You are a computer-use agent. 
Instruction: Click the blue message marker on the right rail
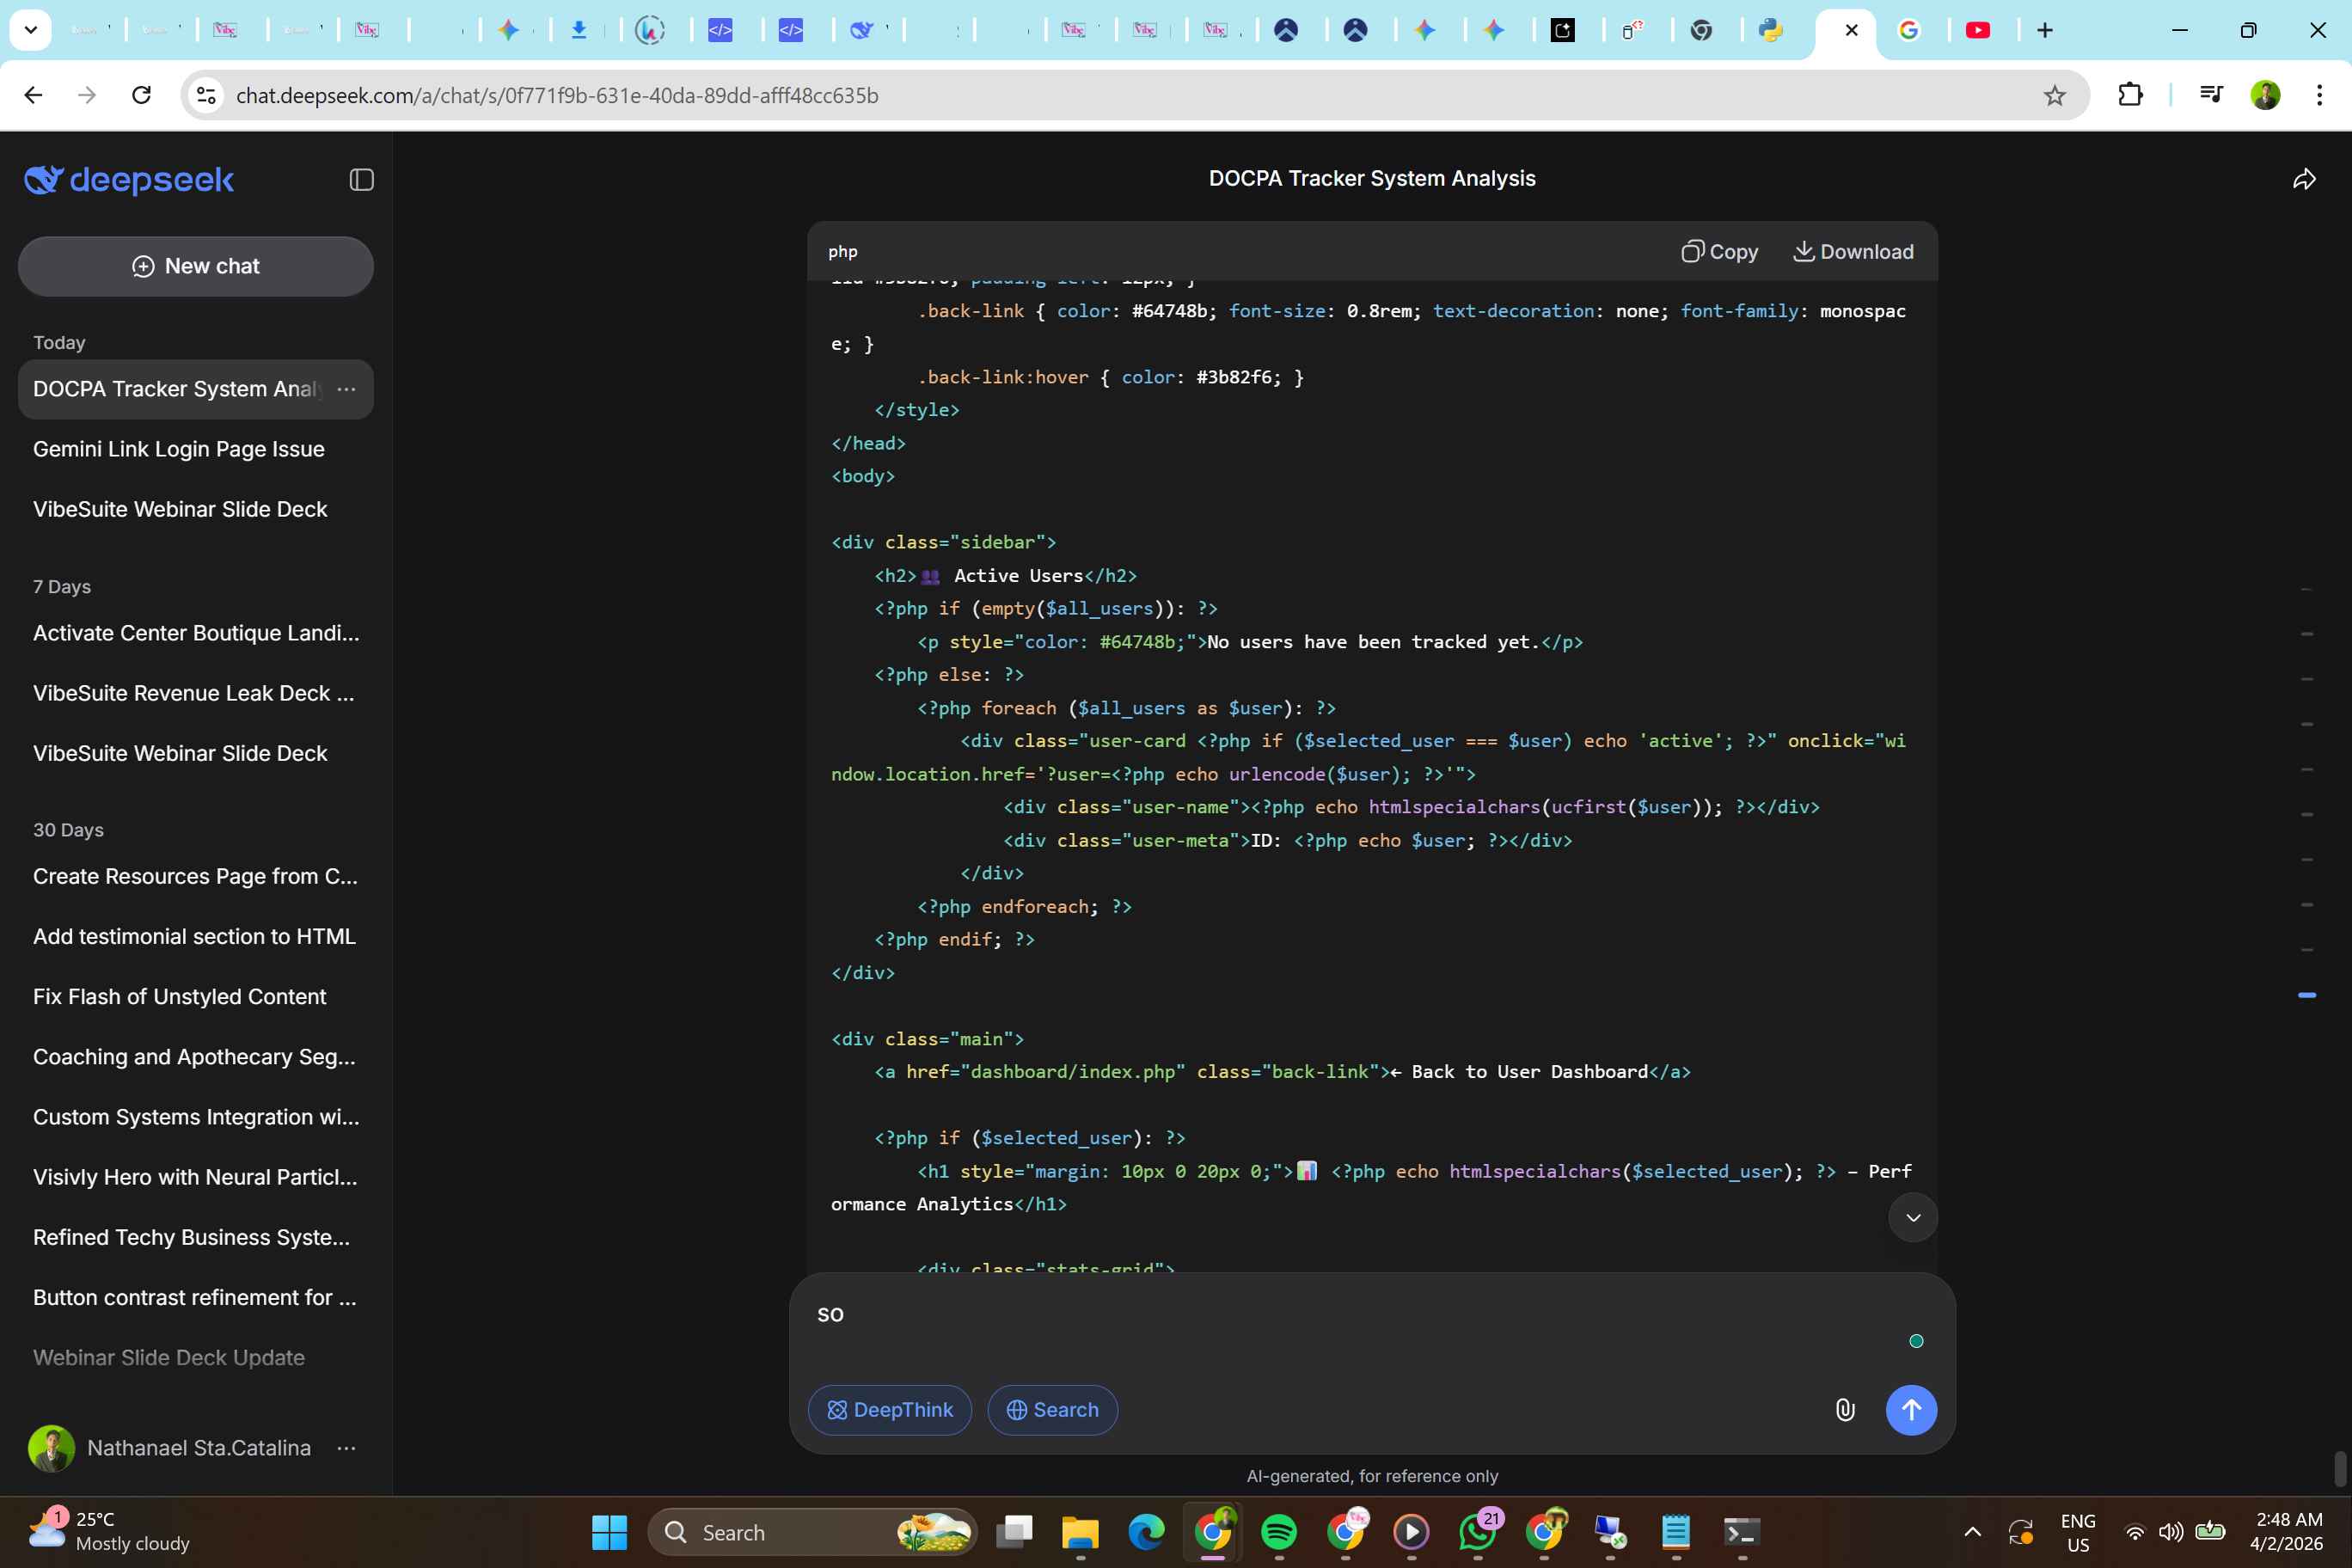pos(2306,995)
